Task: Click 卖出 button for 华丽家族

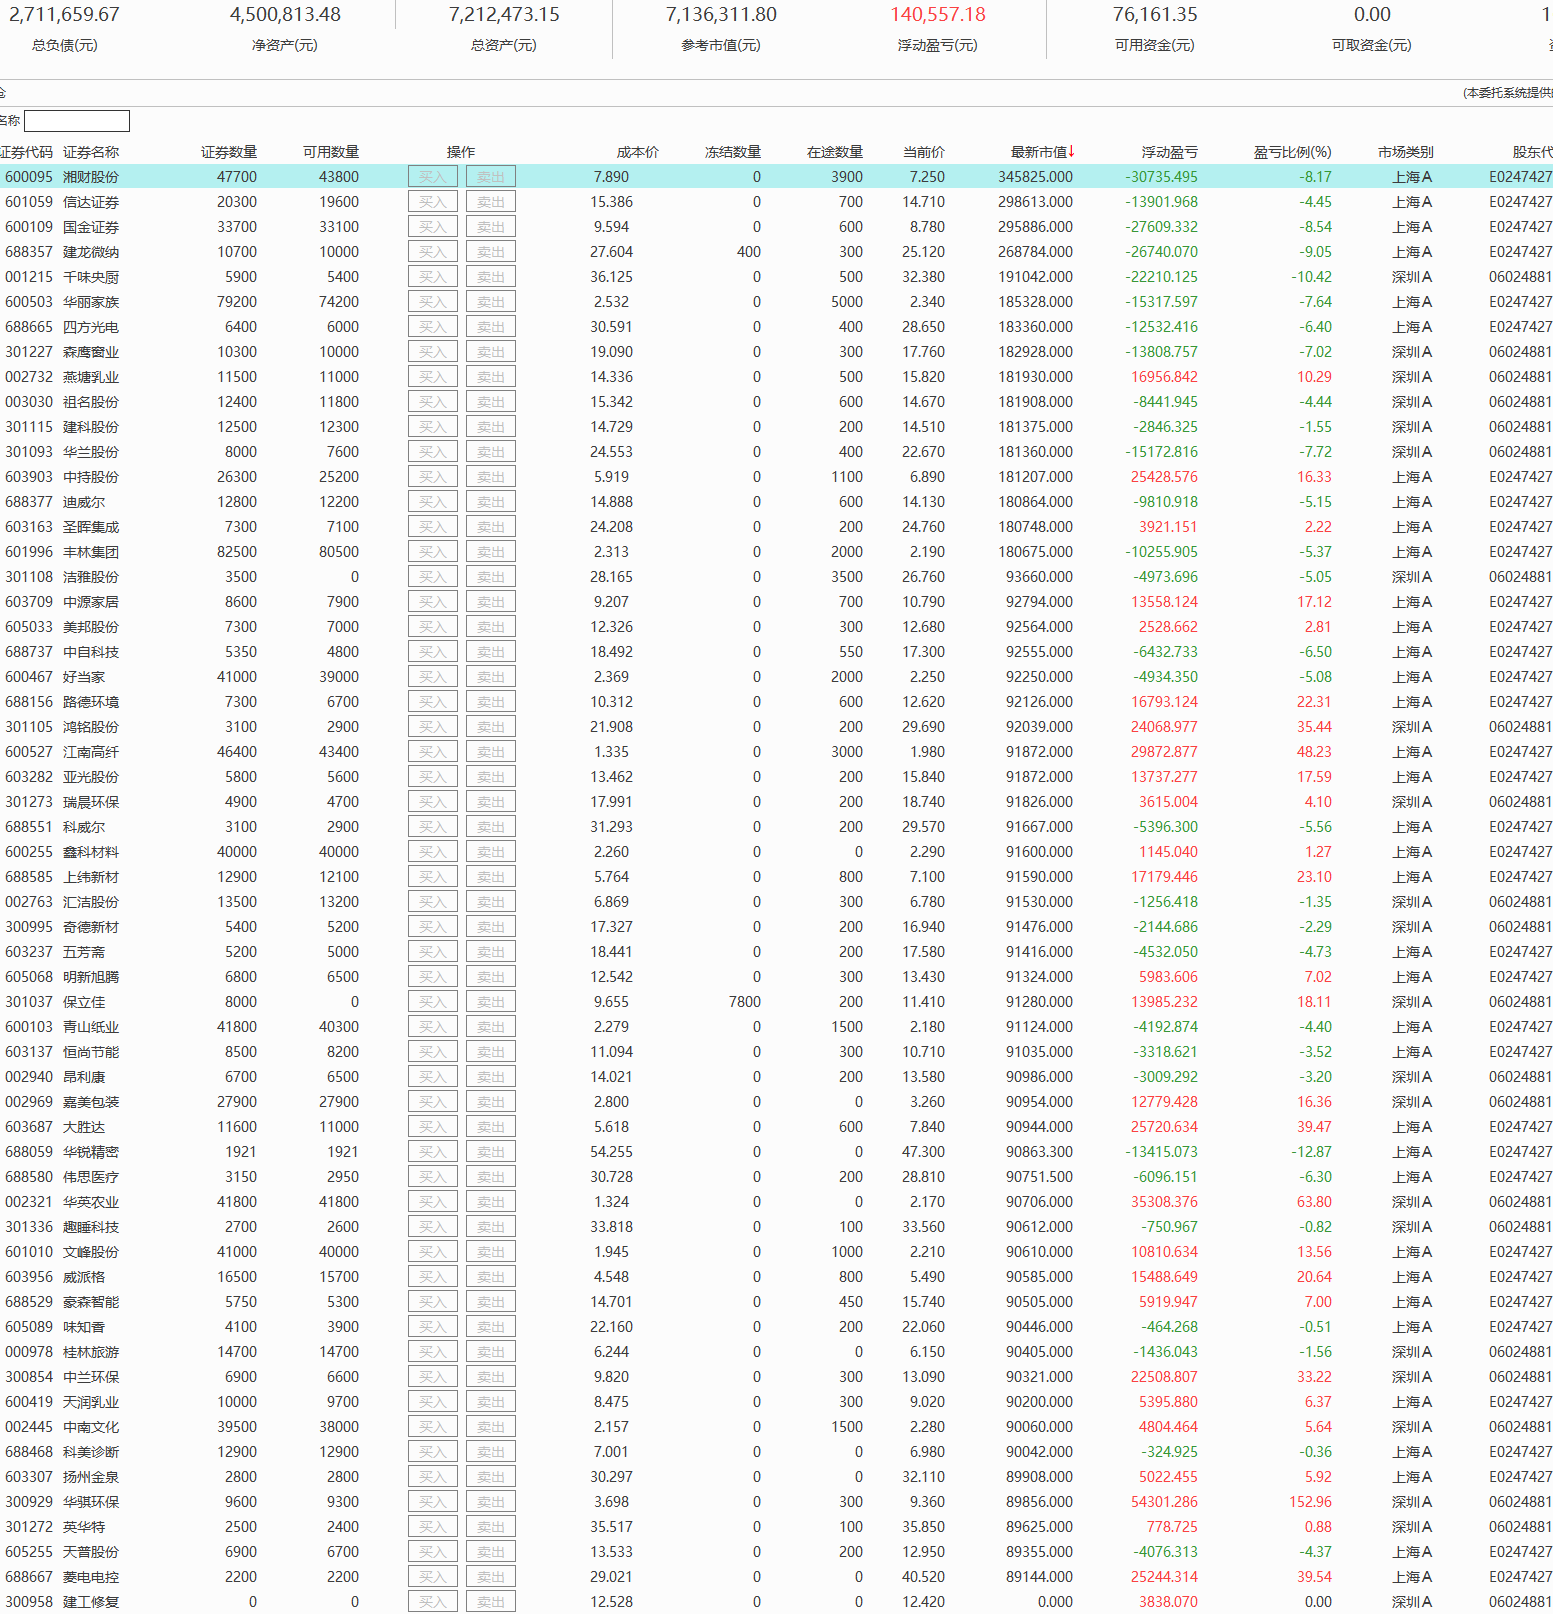Action: tap(491, 302)
